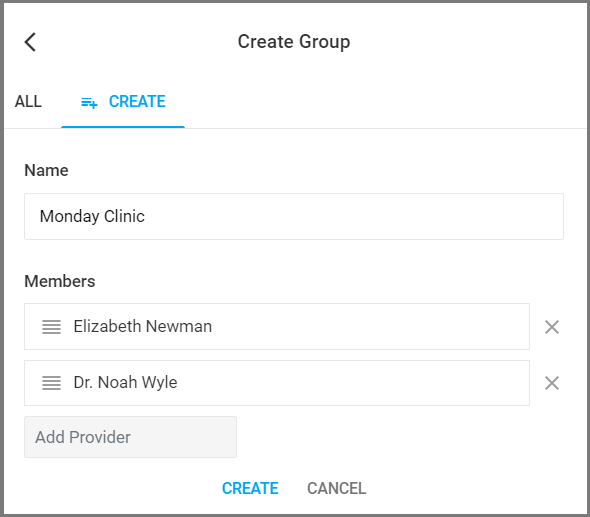
Task: Click the CANCEL button
Action: pyautogui.click(x=336, y=488)
